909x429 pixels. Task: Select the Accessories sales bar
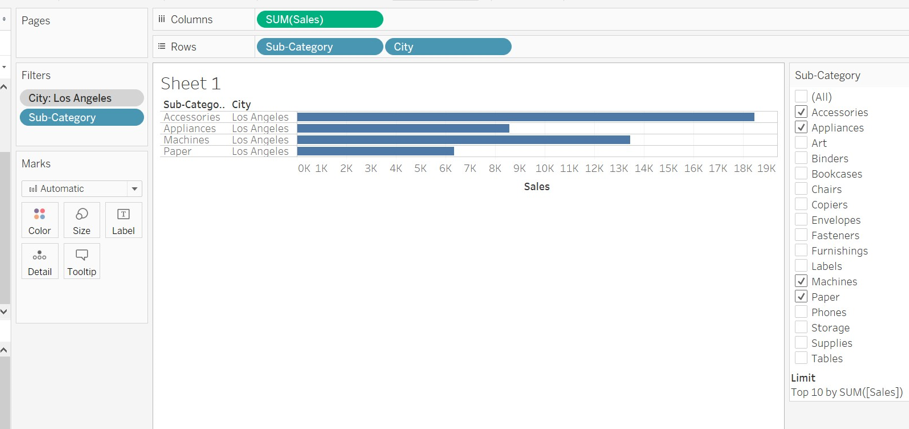(x=525, y=117)
